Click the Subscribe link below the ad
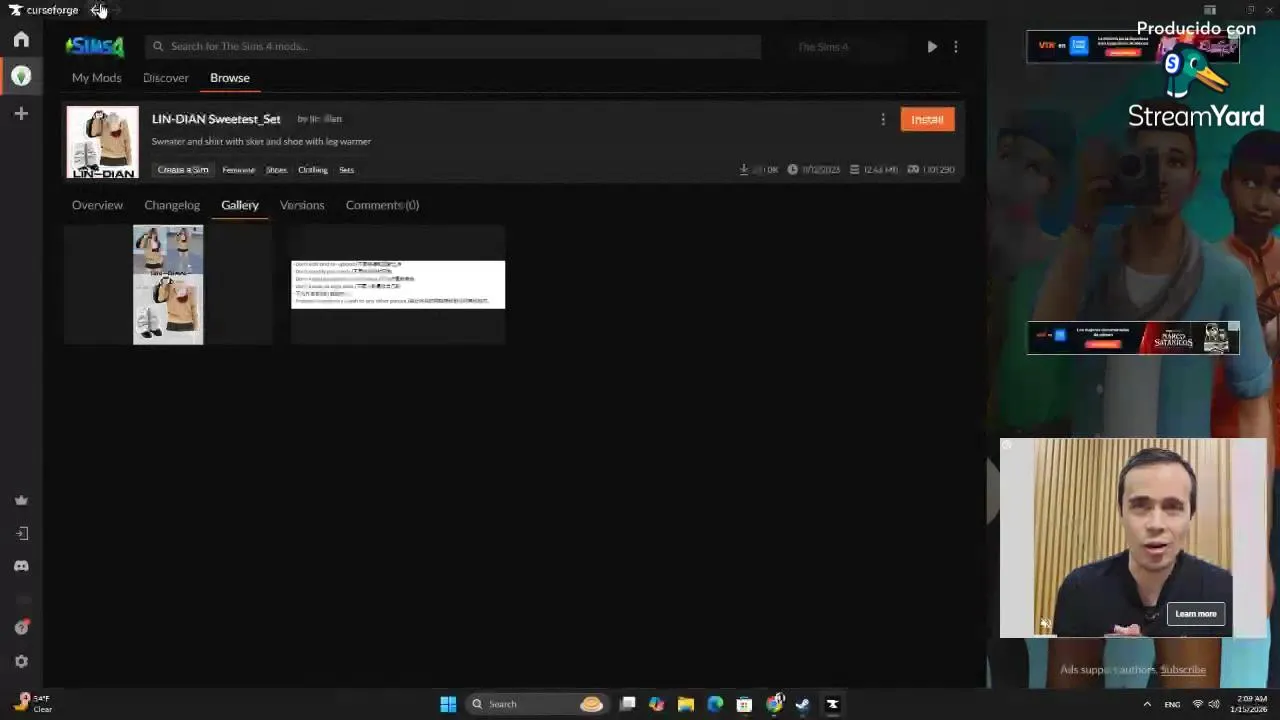Viewport: 1280px width, 720px height. (1183, 670)
